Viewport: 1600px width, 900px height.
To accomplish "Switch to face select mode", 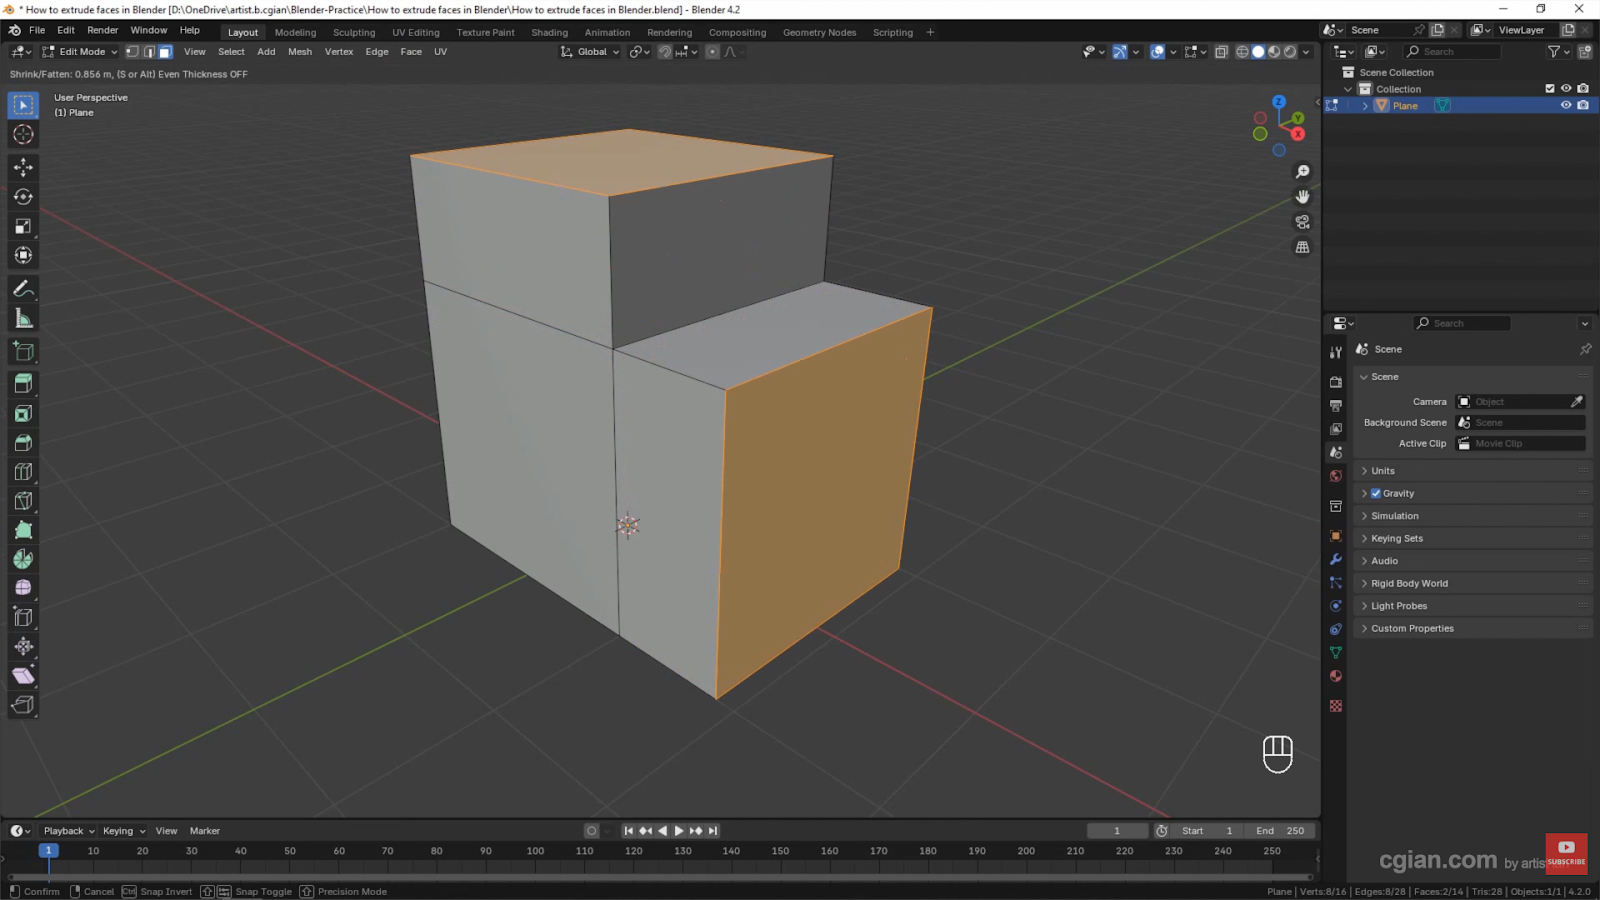I will 165,52.
